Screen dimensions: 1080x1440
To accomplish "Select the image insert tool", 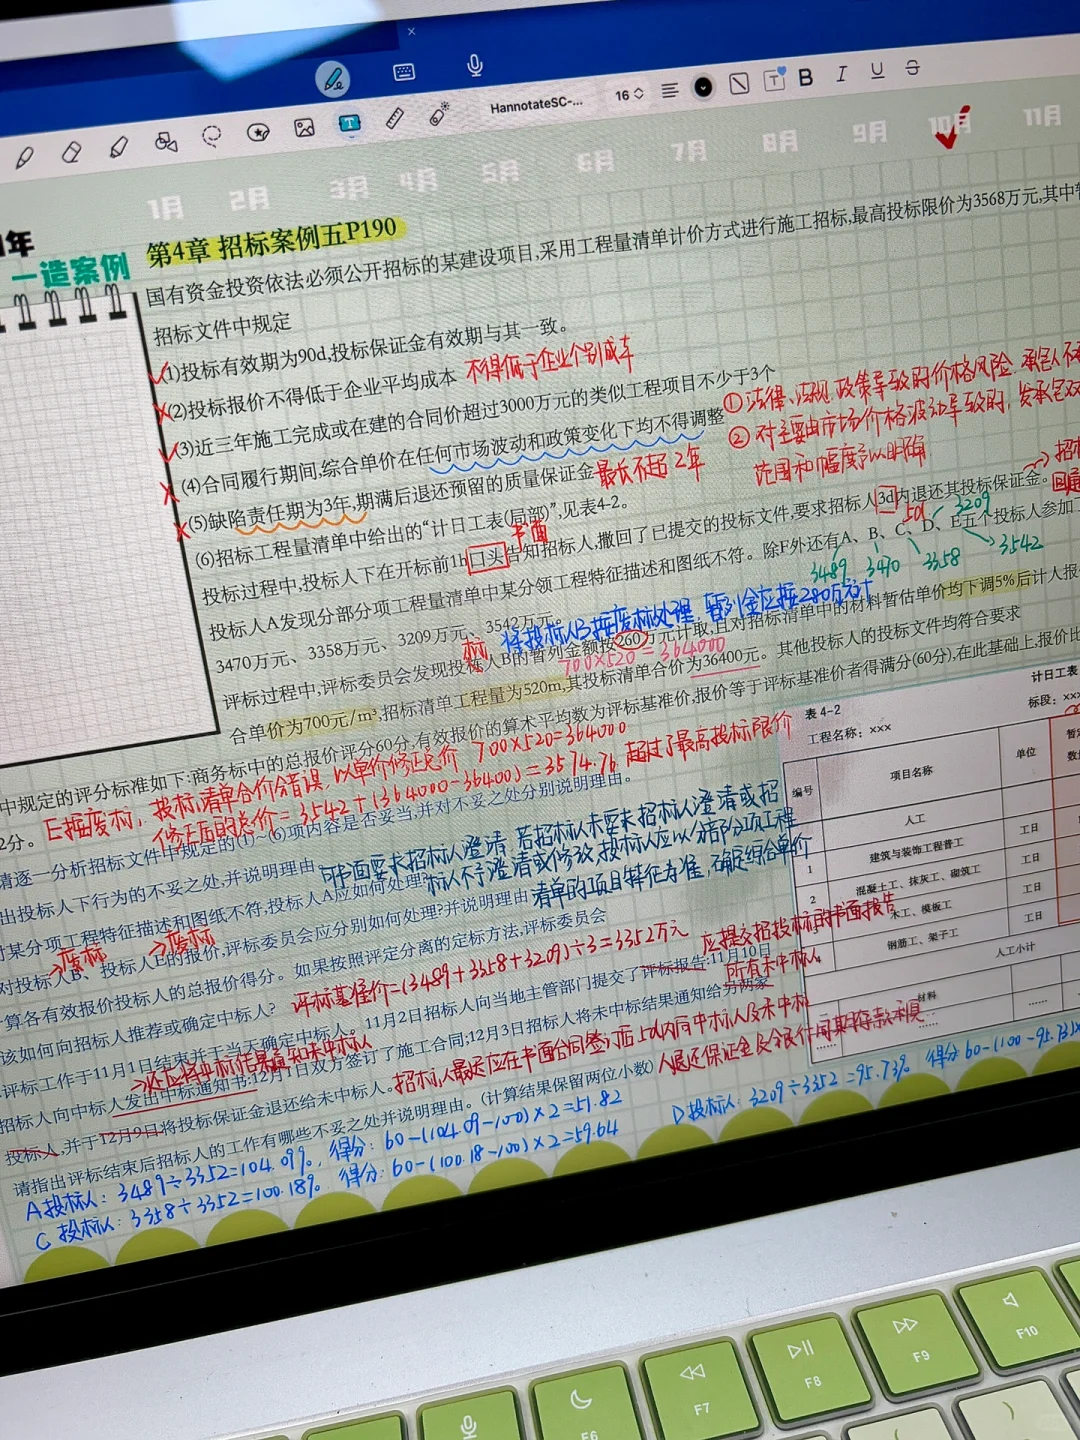I will click(x=305, y=126).
